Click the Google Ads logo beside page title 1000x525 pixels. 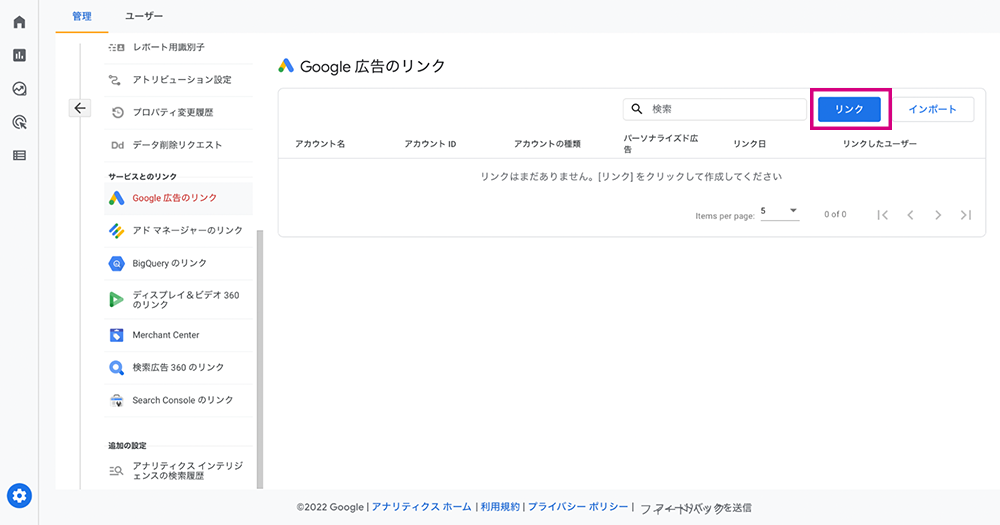pyautogui.click(x=286, y=66)
